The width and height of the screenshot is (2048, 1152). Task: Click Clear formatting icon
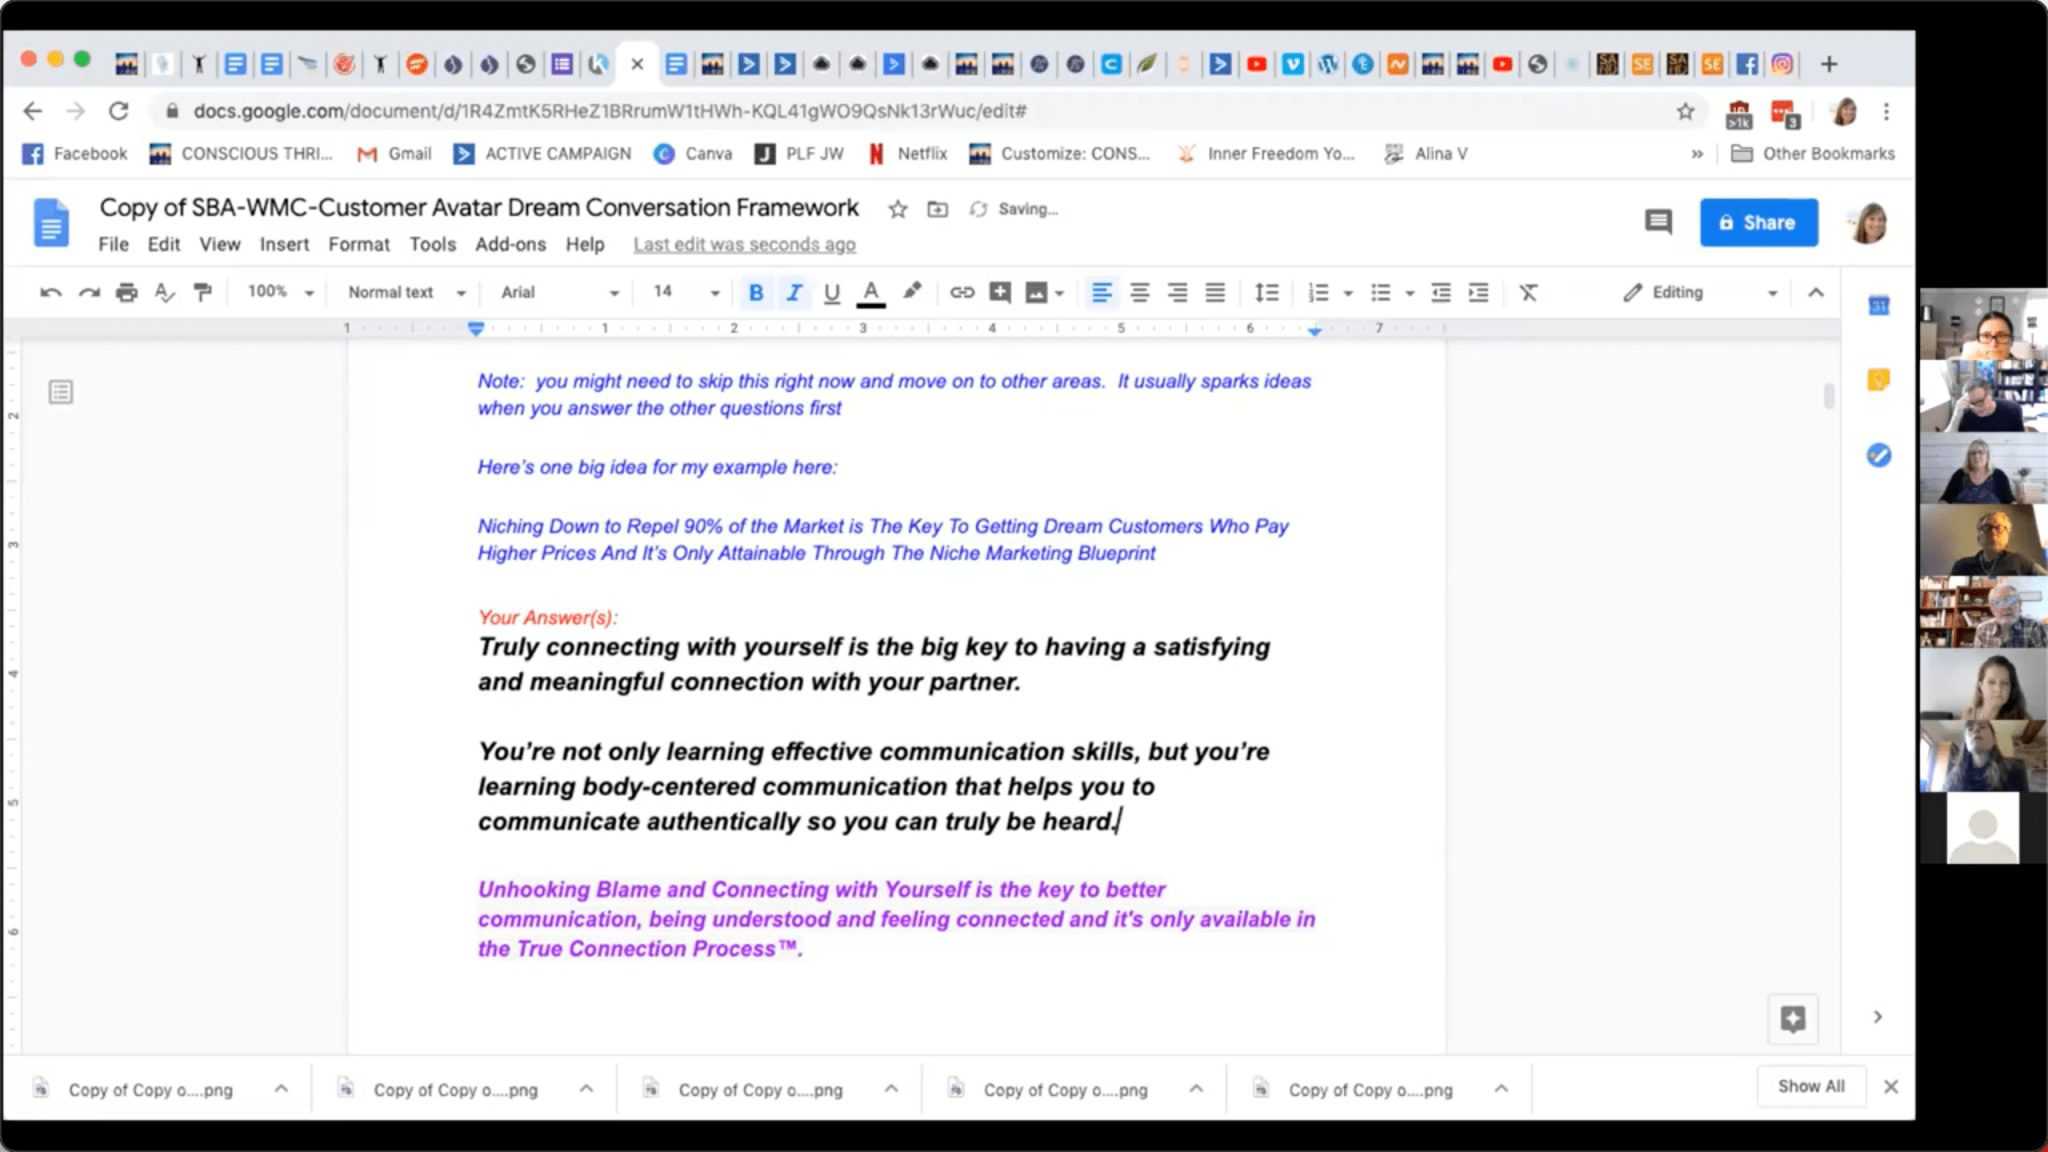(x=1529, y=293)
